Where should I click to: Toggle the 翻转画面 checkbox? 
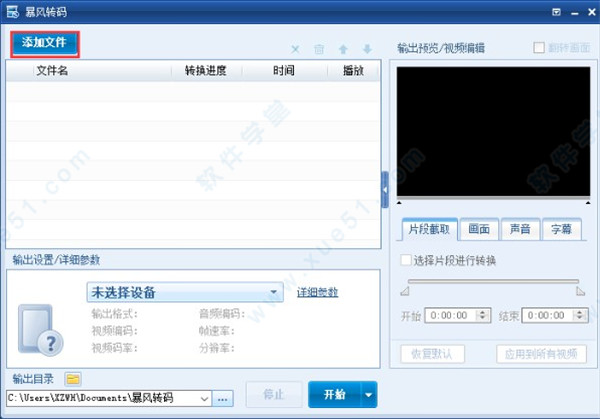tap(539, 48)
